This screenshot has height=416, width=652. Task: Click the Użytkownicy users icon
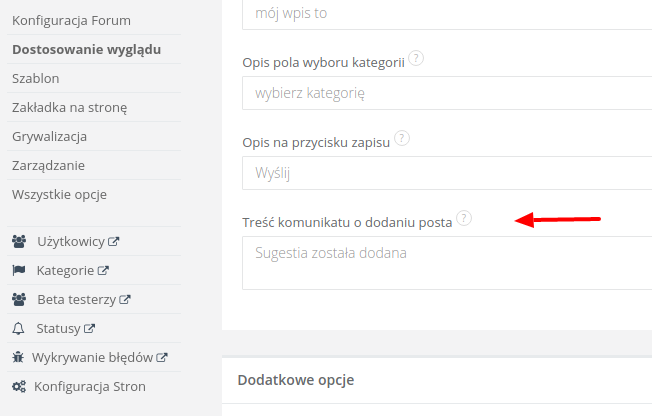tap(19, 241)
